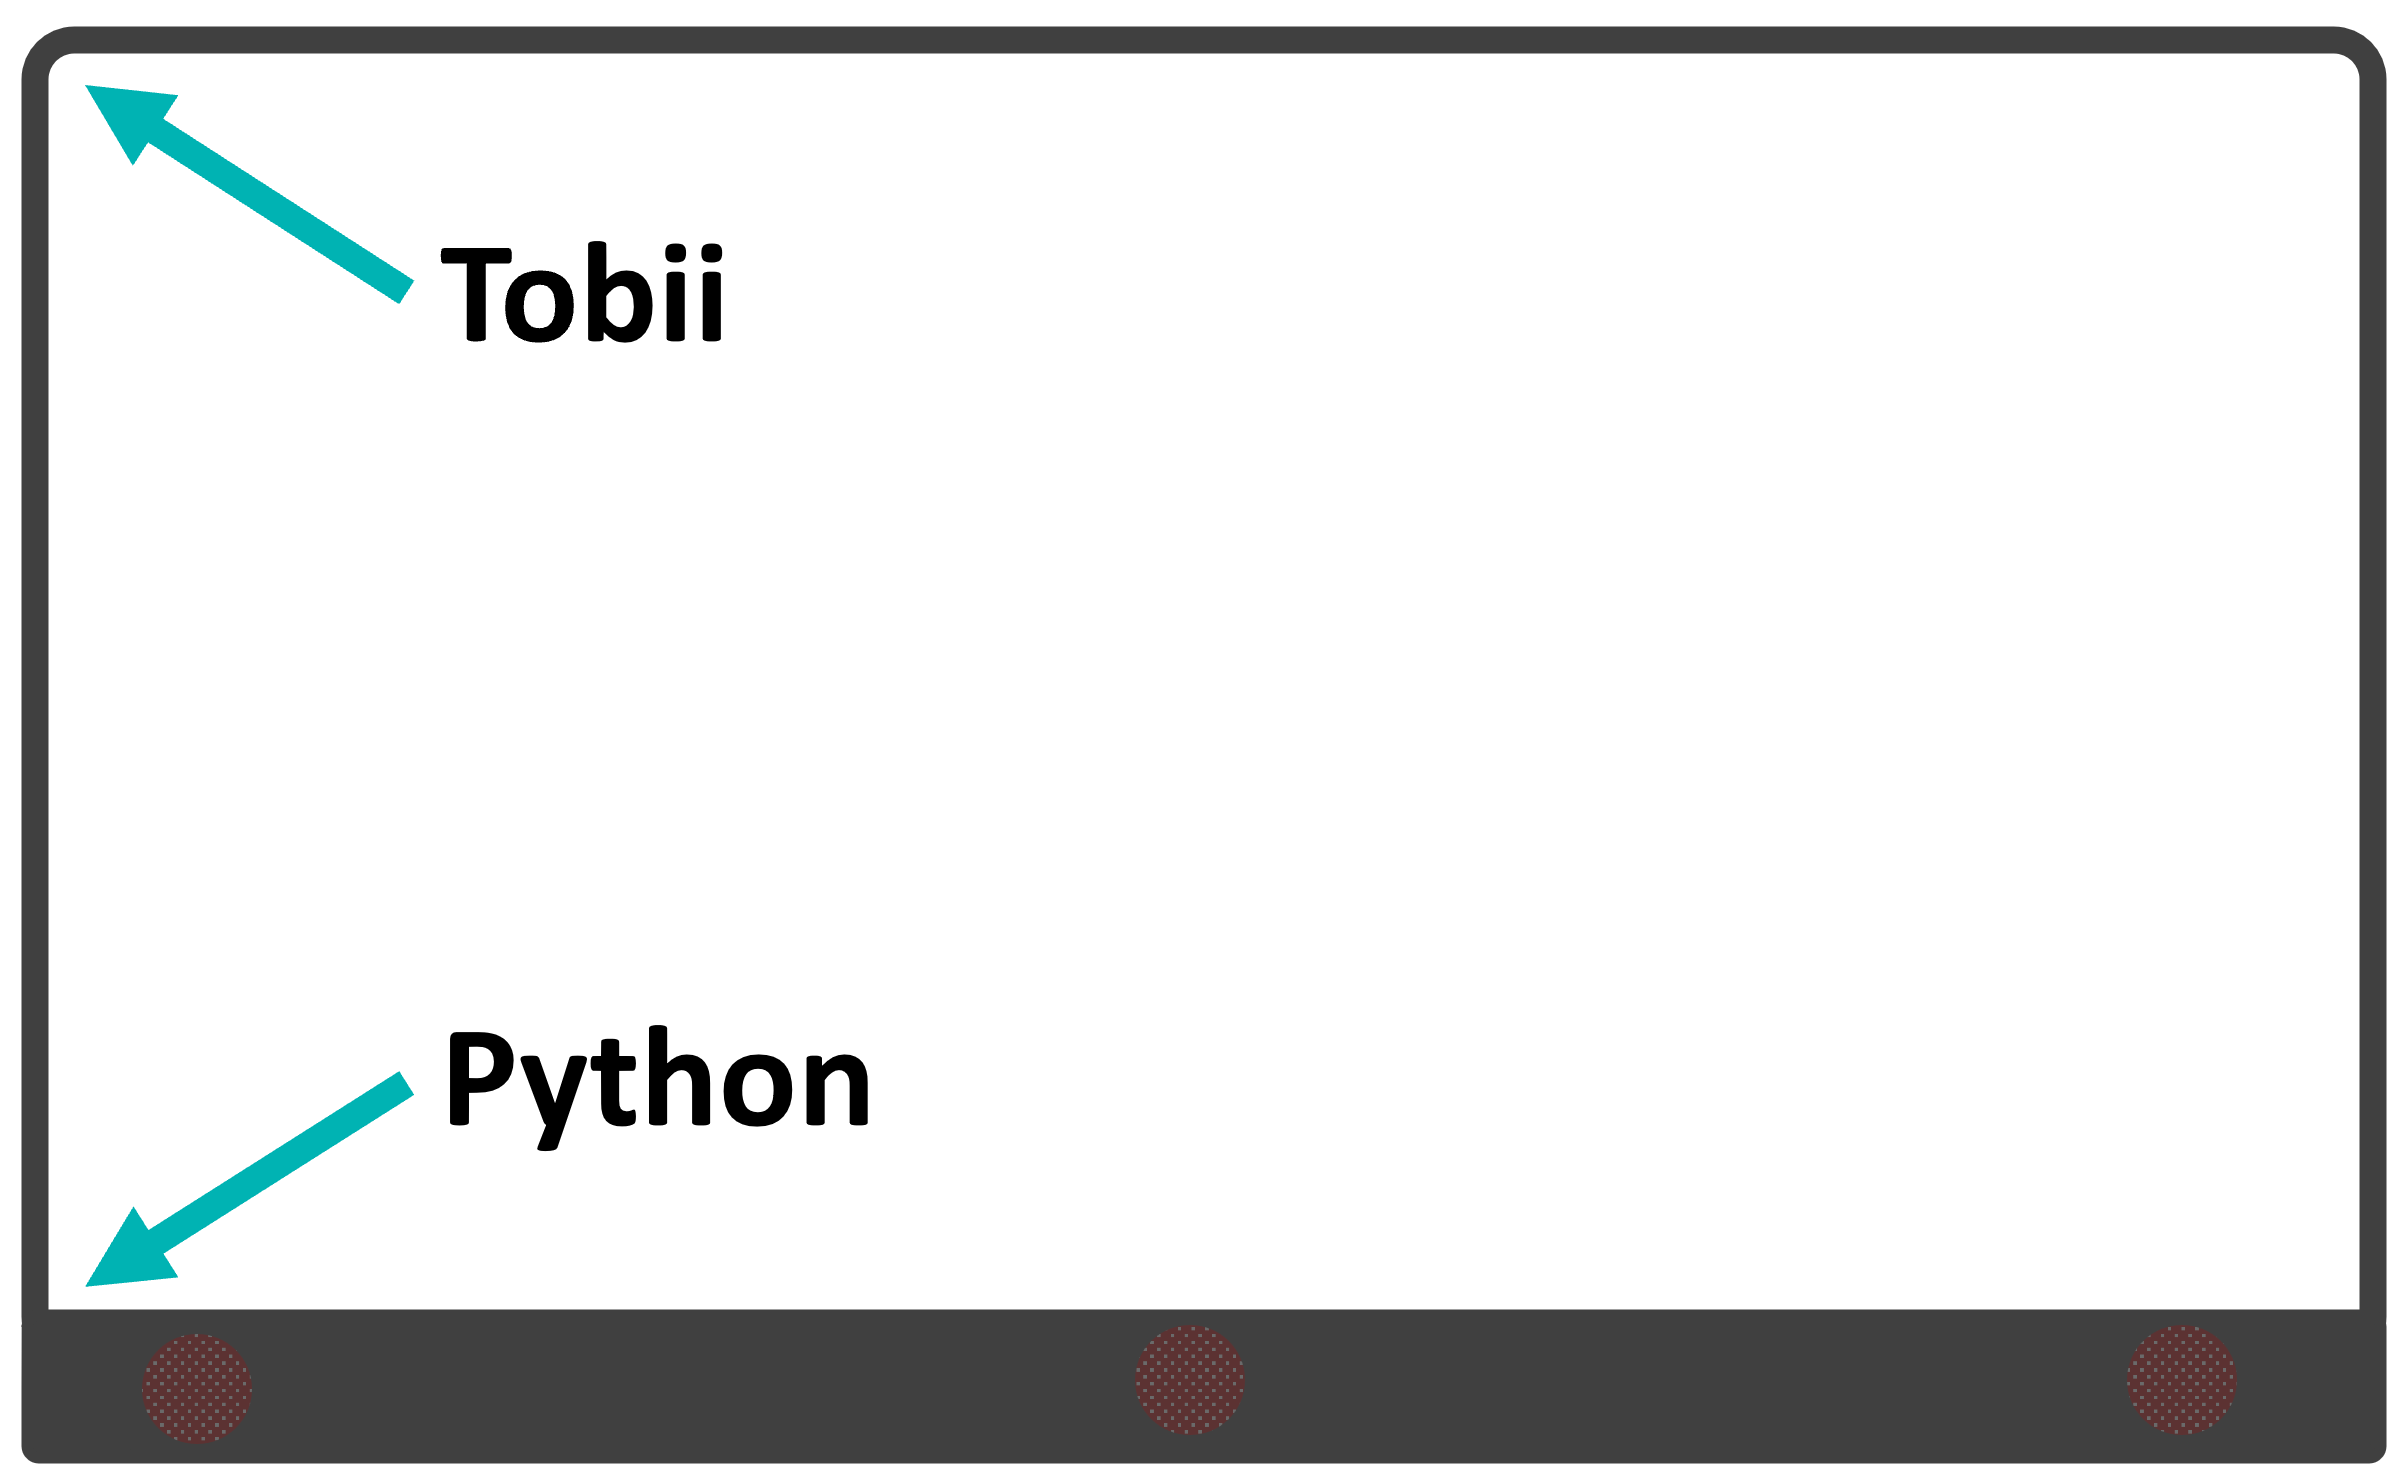
Task: Click the top bezel of the monitor
Action: click(x=1203, y=40)
